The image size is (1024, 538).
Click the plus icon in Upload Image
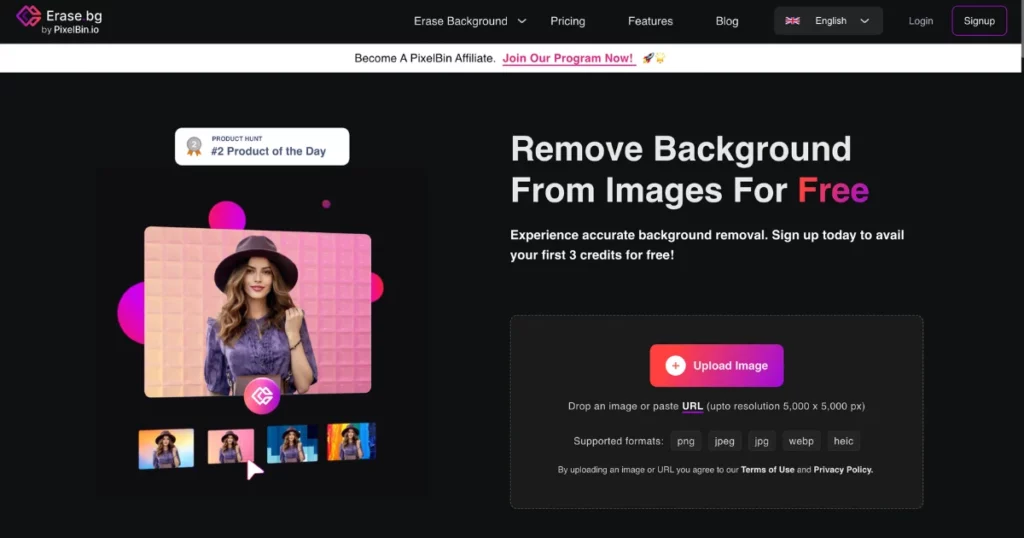[x=675, y=366]
